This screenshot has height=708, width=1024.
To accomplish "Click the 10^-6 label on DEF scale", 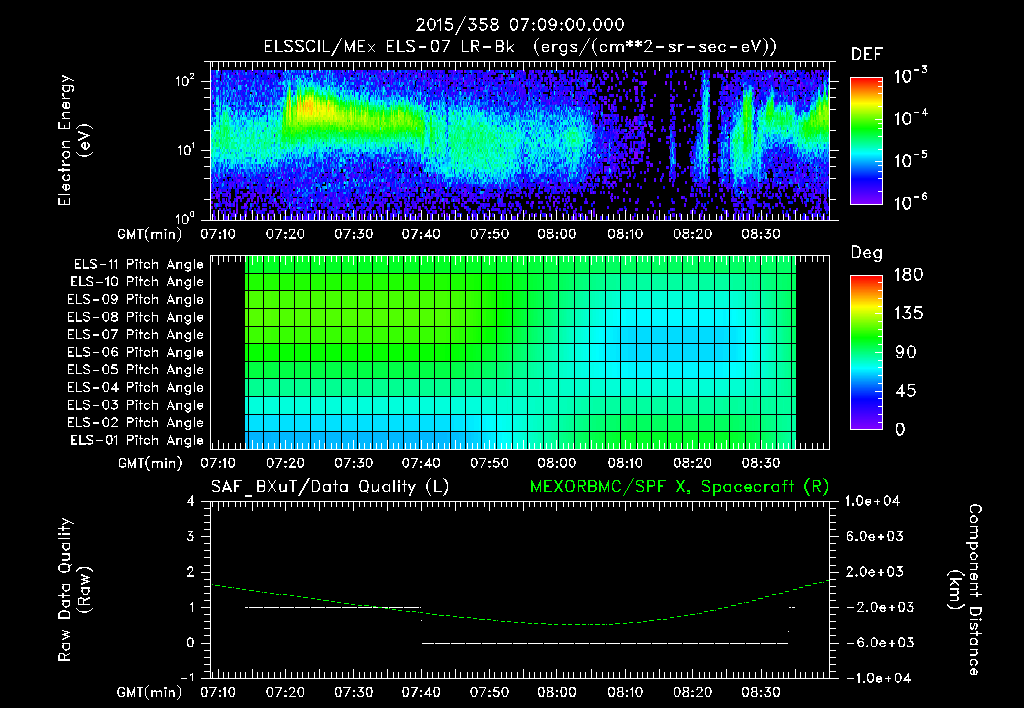I will coord(910,202).
